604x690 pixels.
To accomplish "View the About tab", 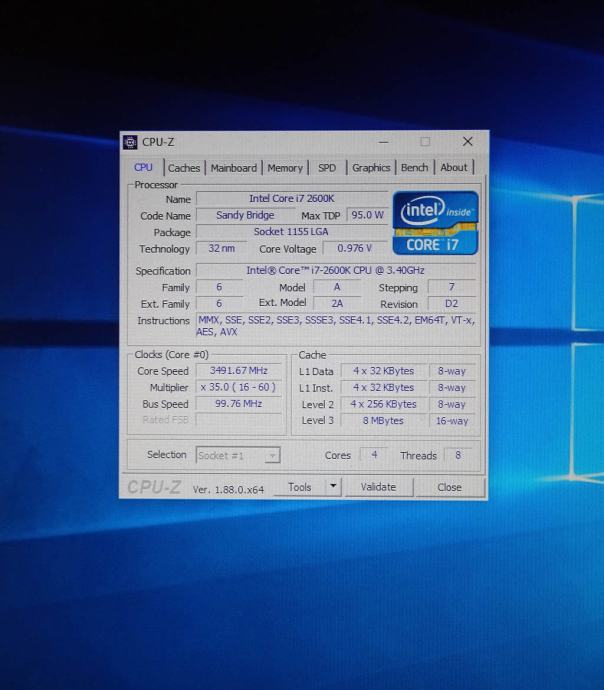I will (x=454, y=168).
